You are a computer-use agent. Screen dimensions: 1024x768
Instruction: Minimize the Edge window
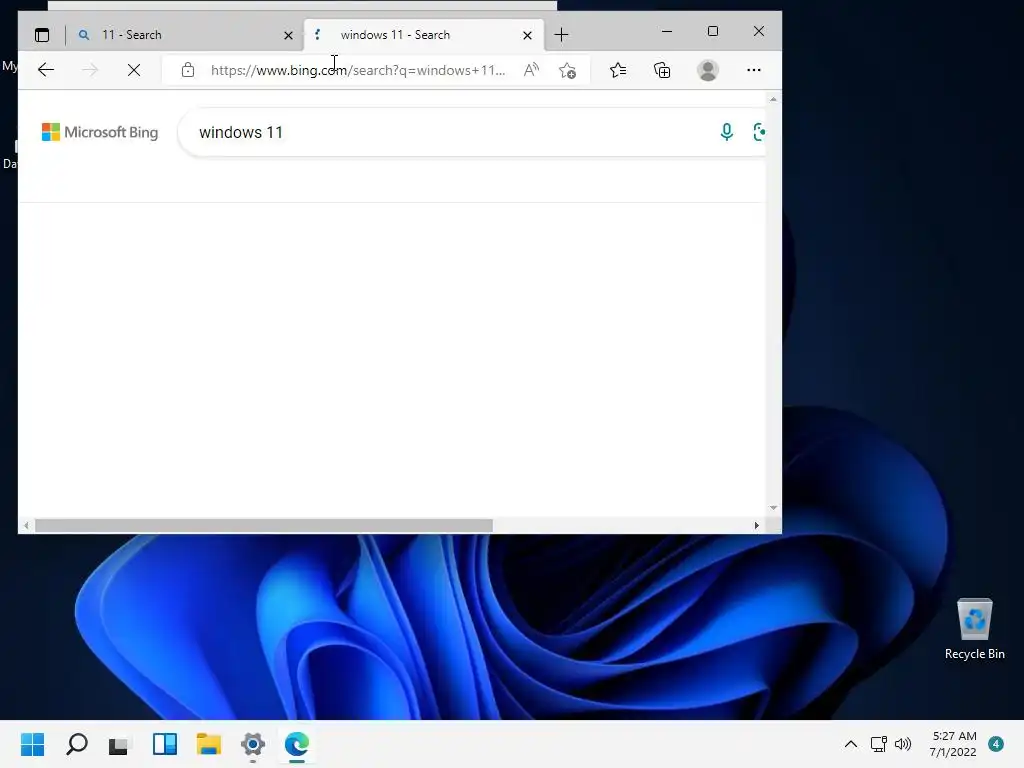[667, 31]
